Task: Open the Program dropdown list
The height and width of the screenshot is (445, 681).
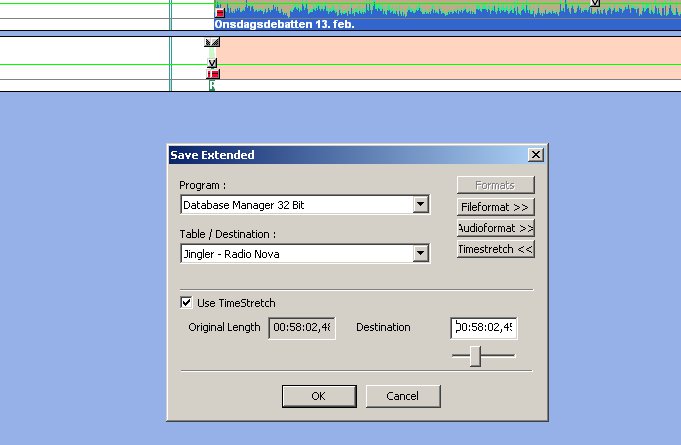Action: 420,204
